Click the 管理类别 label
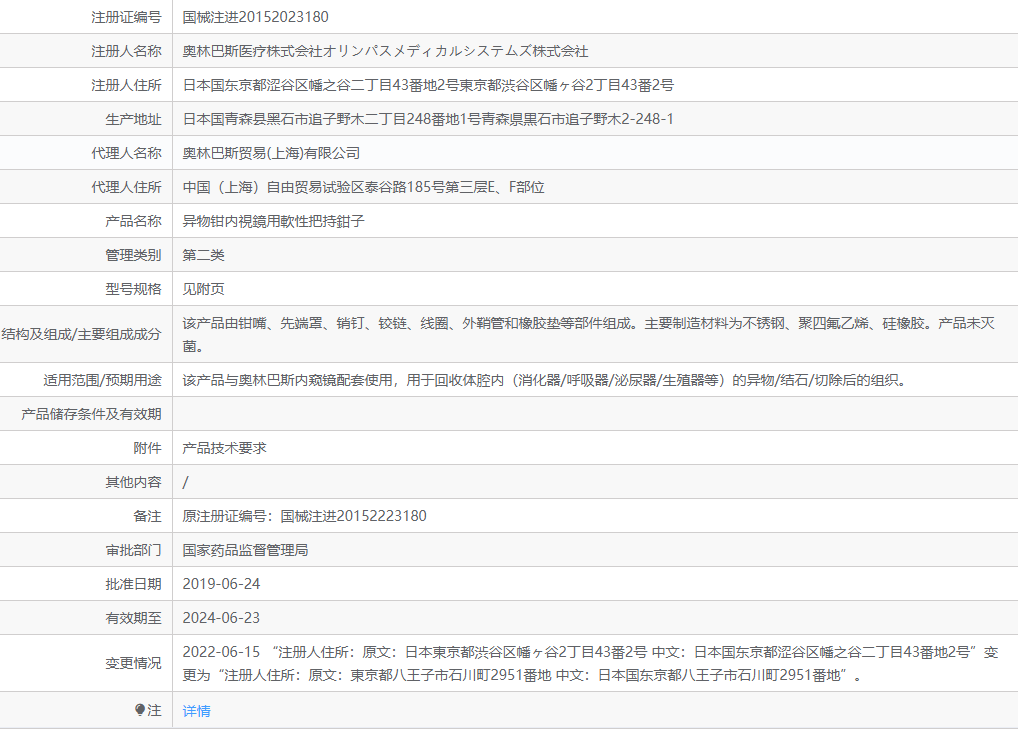The image size is (1018, 732). [x=133, y=255]
